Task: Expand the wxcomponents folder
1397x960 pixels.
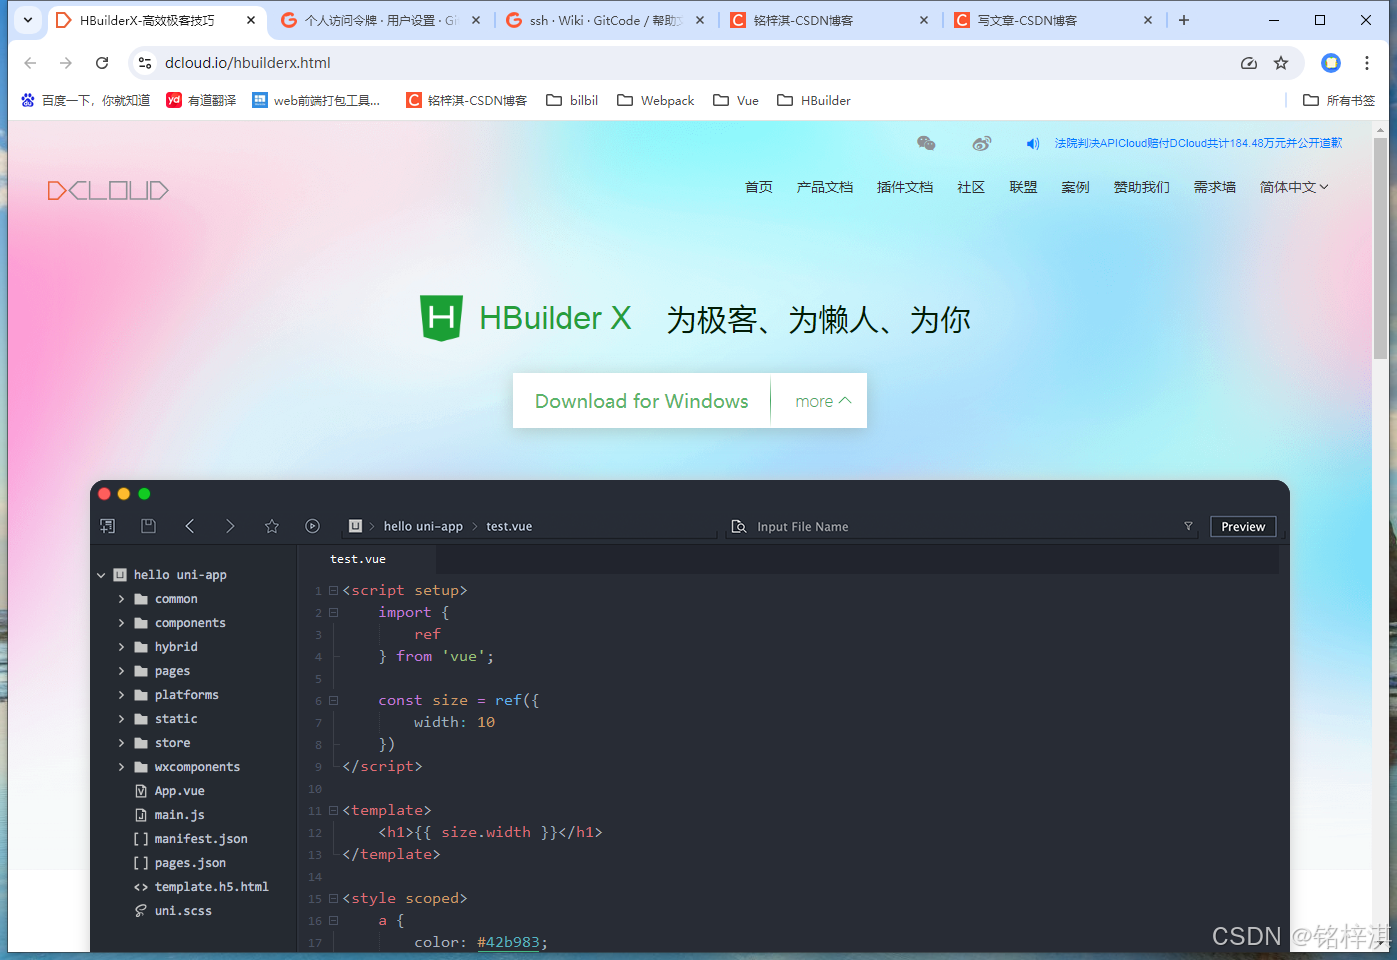Action: coord(122,767)
